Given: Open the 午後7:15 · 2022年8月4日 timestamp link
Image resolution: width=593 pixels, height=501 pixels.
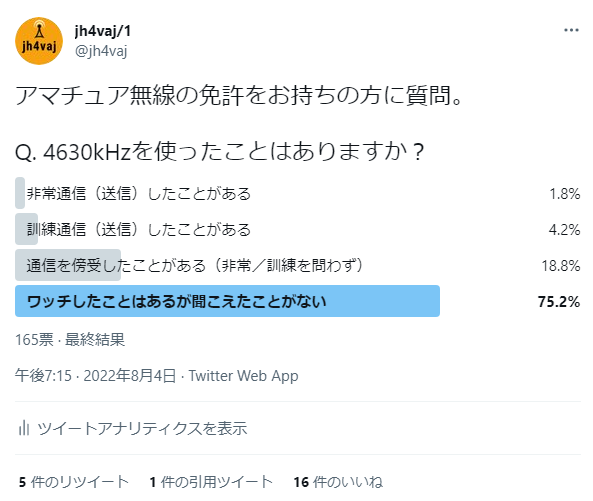Looking at the screenshot, I should [95, 375].
